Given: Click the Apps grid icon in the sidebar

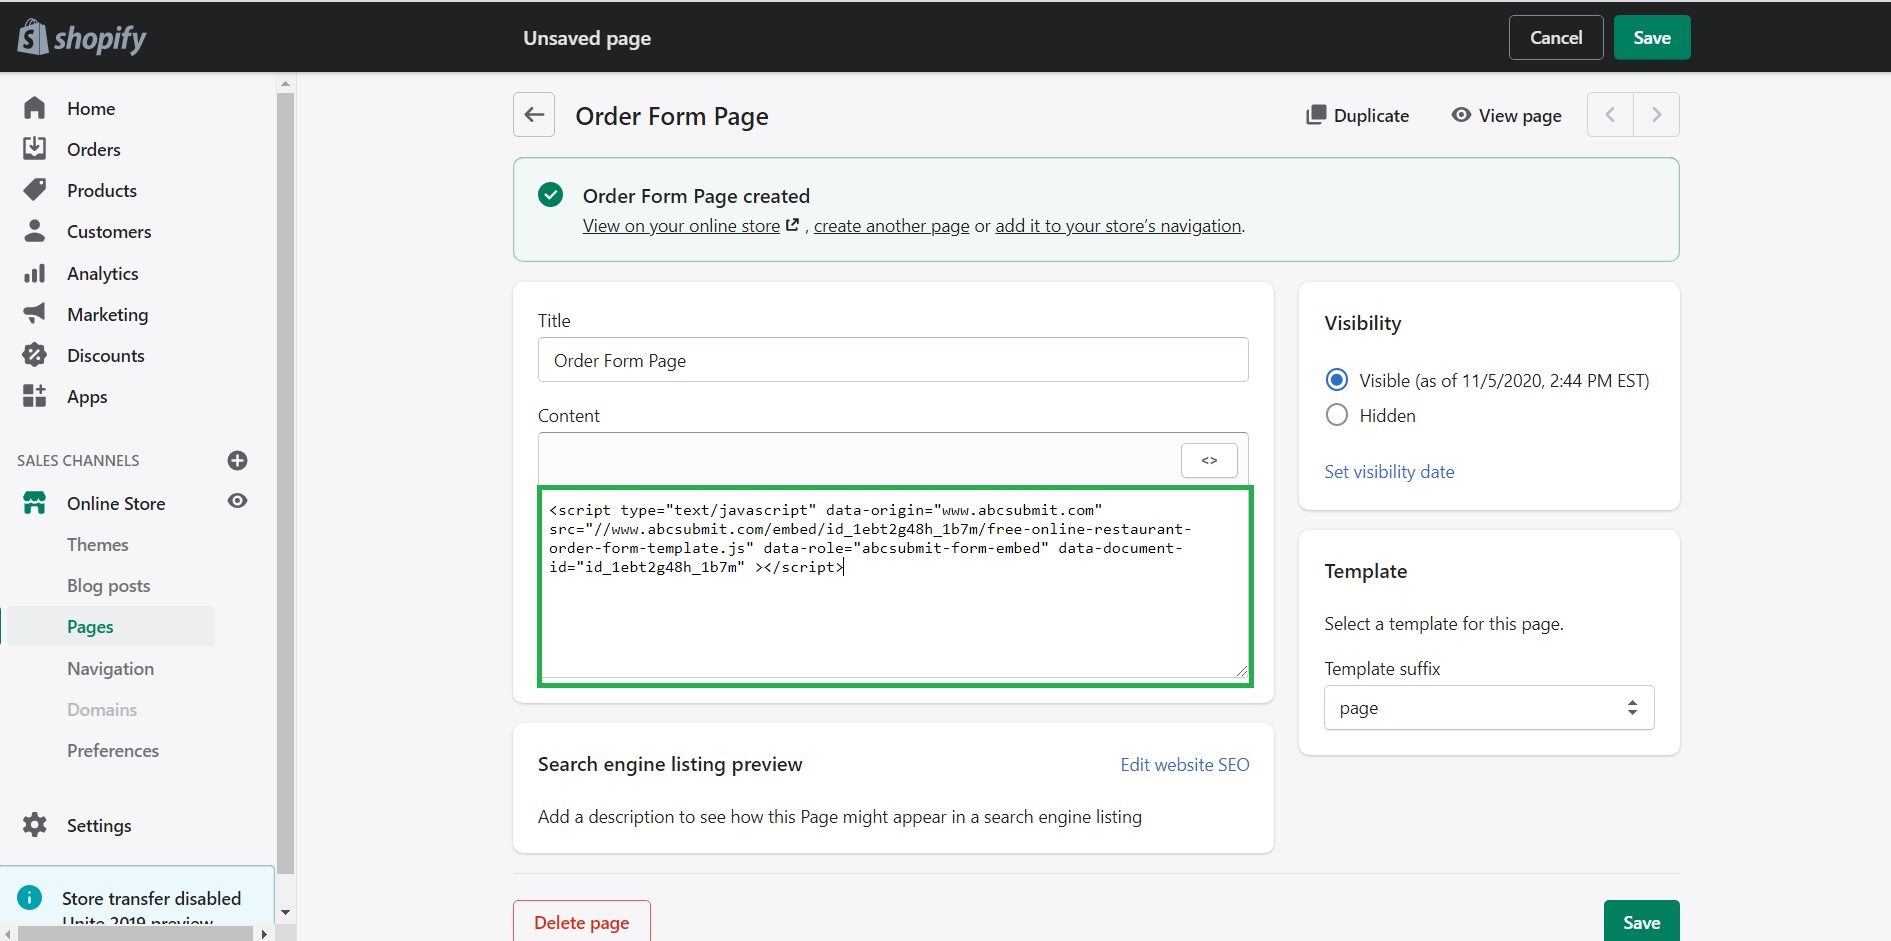Looking at the screenshot, I should 34,396.
